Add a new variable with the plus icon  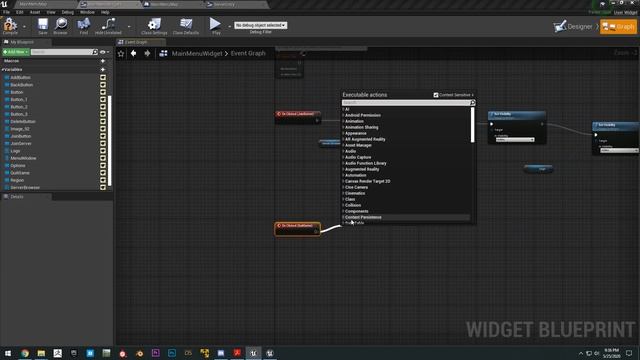coord(103,69)
